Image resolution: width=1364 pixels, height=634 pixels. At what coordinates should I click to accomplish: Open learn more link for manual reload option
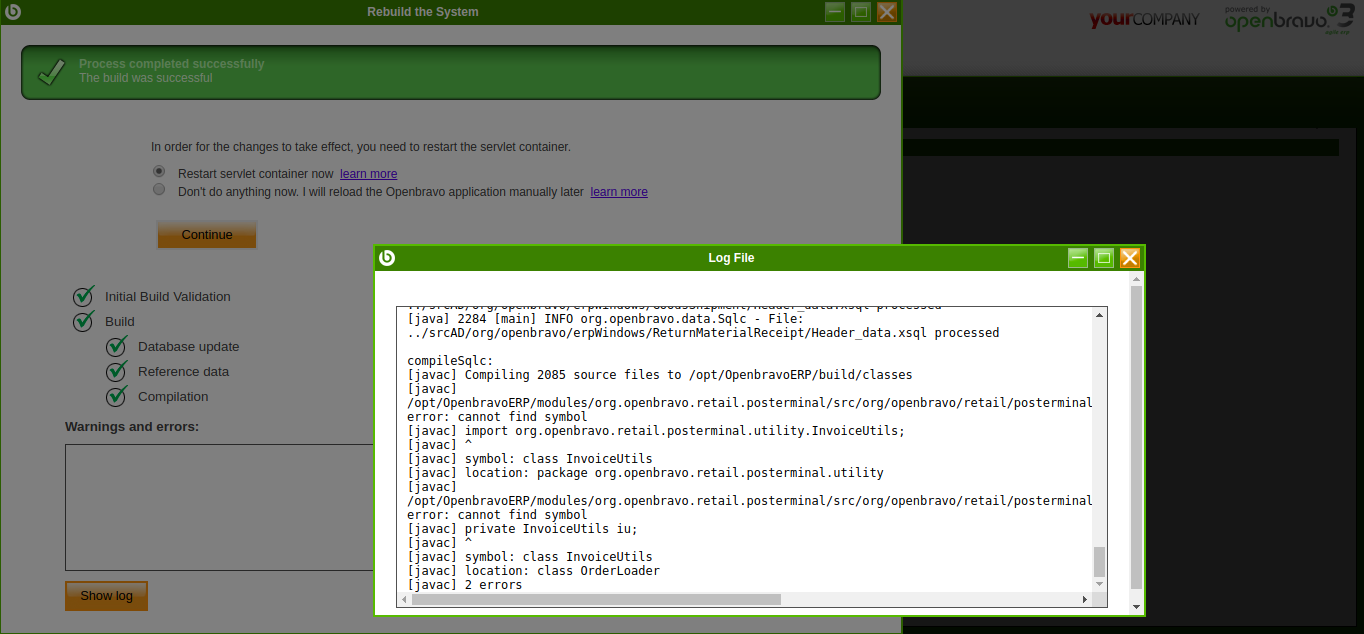click(x=619, y=192)
